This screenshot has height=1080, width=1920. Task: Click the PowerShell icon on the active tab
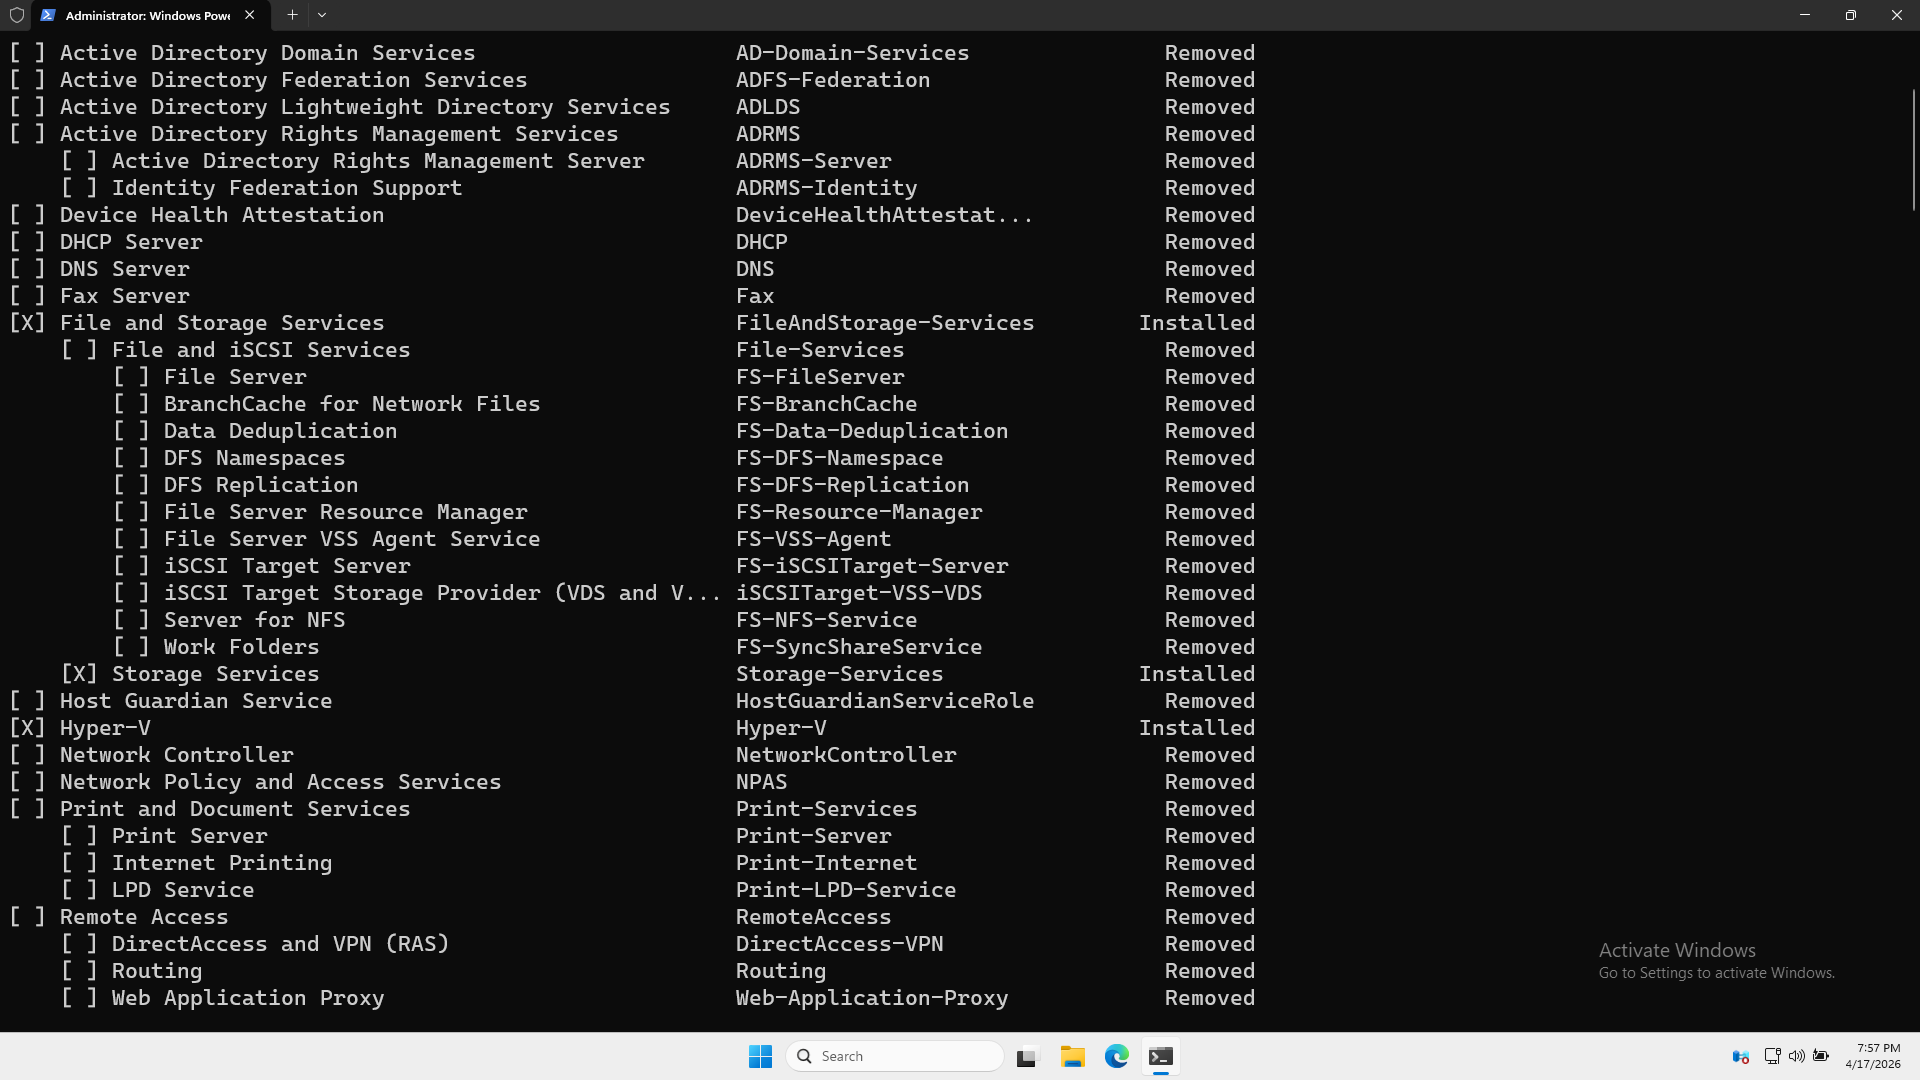[47, 16]
